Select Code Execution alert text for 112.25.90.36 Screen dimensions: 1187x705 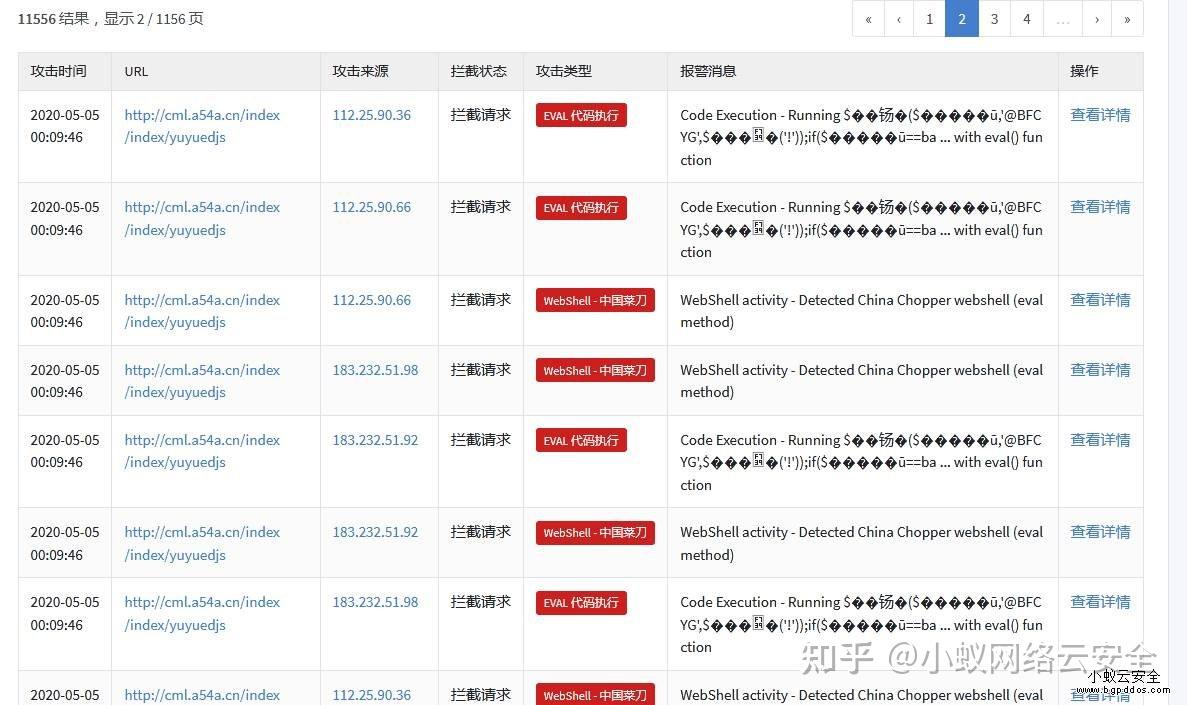[x=861, y=137]
